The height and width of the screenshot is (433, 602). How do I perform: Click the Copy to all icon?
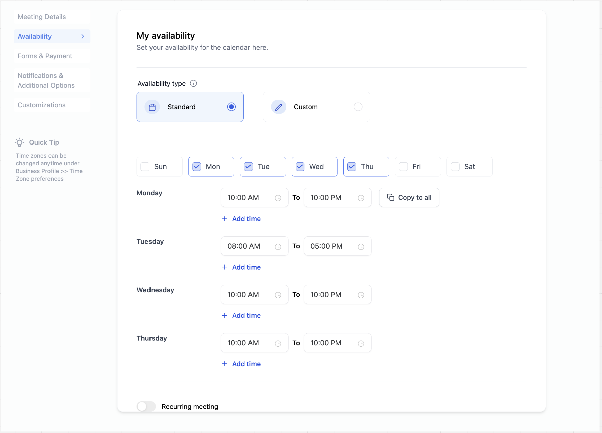pos(390,197)
